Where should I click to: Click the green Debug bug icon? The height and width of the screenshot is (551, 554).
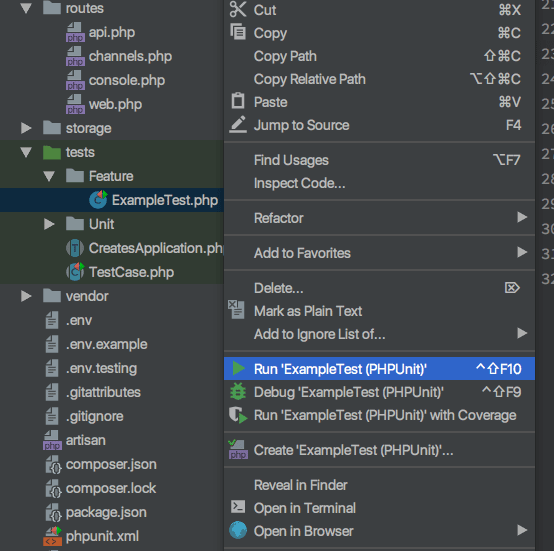click(x=238, y=391)
